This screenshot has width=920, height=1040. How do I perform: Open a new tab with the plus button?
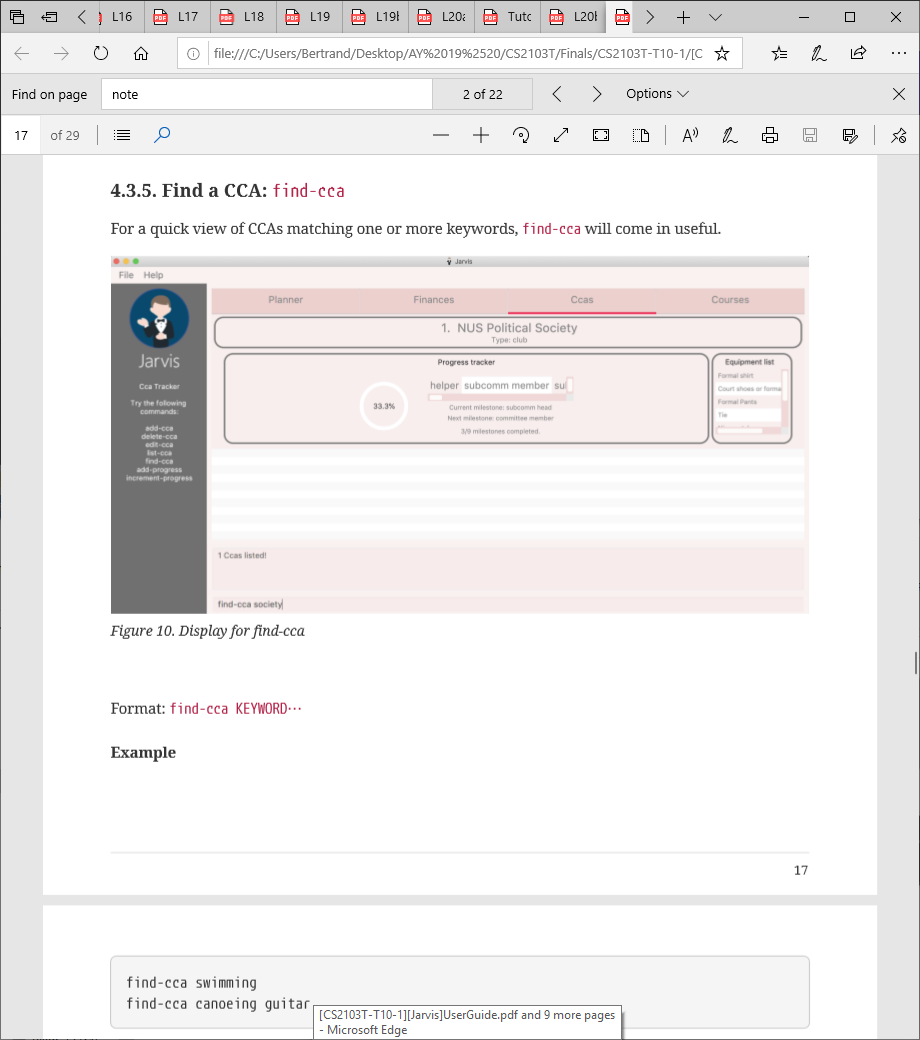(x=683, y=17)
